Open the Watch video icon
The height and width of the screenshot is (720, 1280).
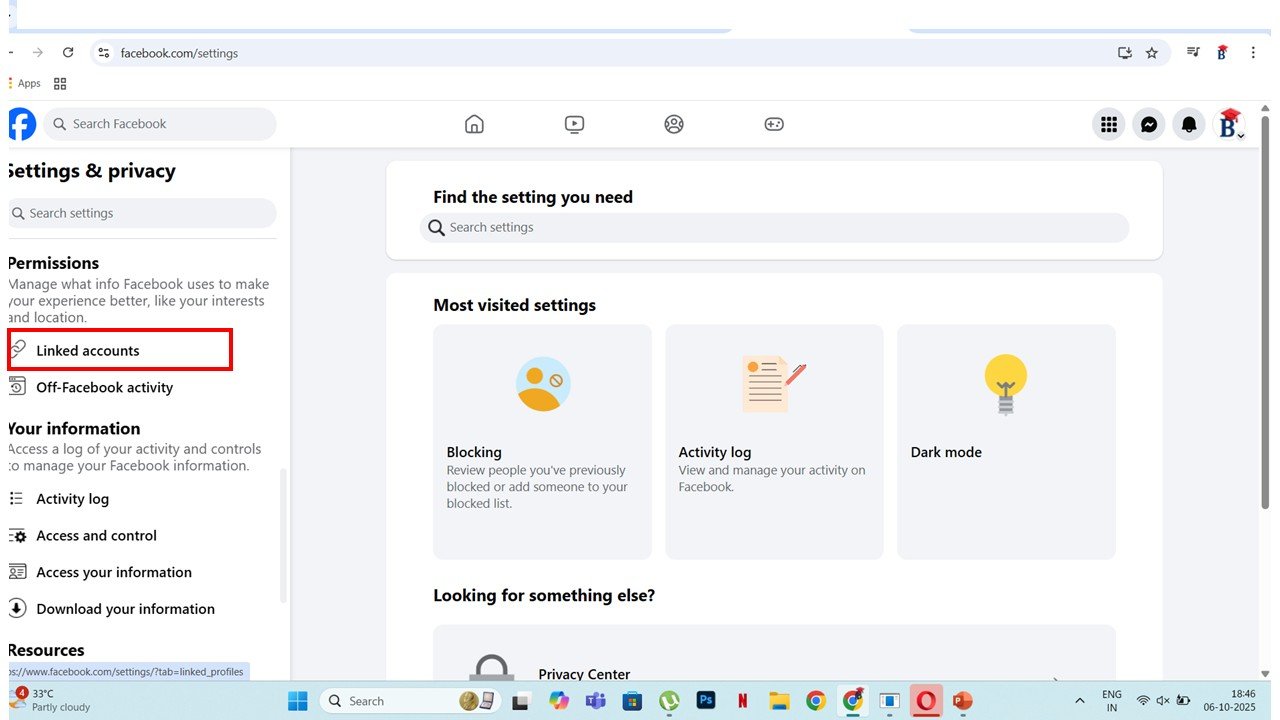point(574,124)
